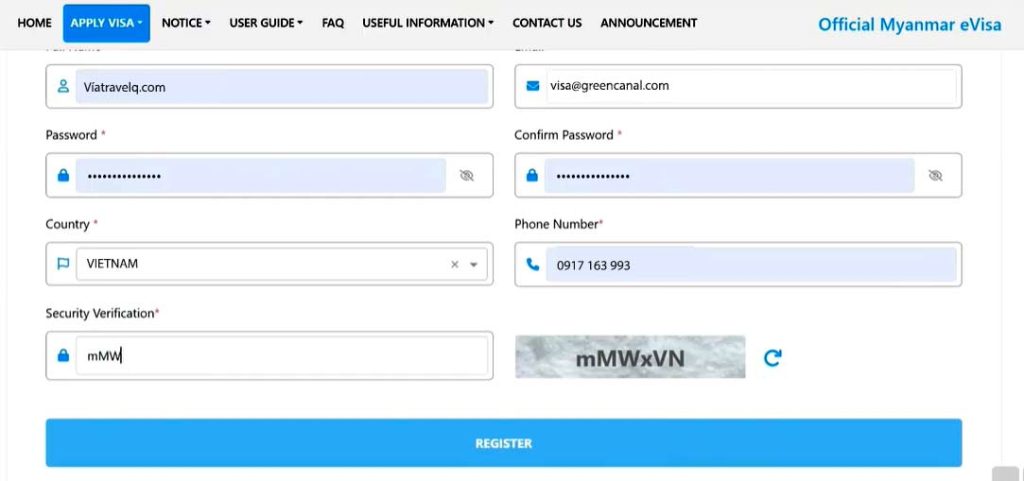Go to the HOME page
The image size is (1024, 481).
click(x=34, y=23)
